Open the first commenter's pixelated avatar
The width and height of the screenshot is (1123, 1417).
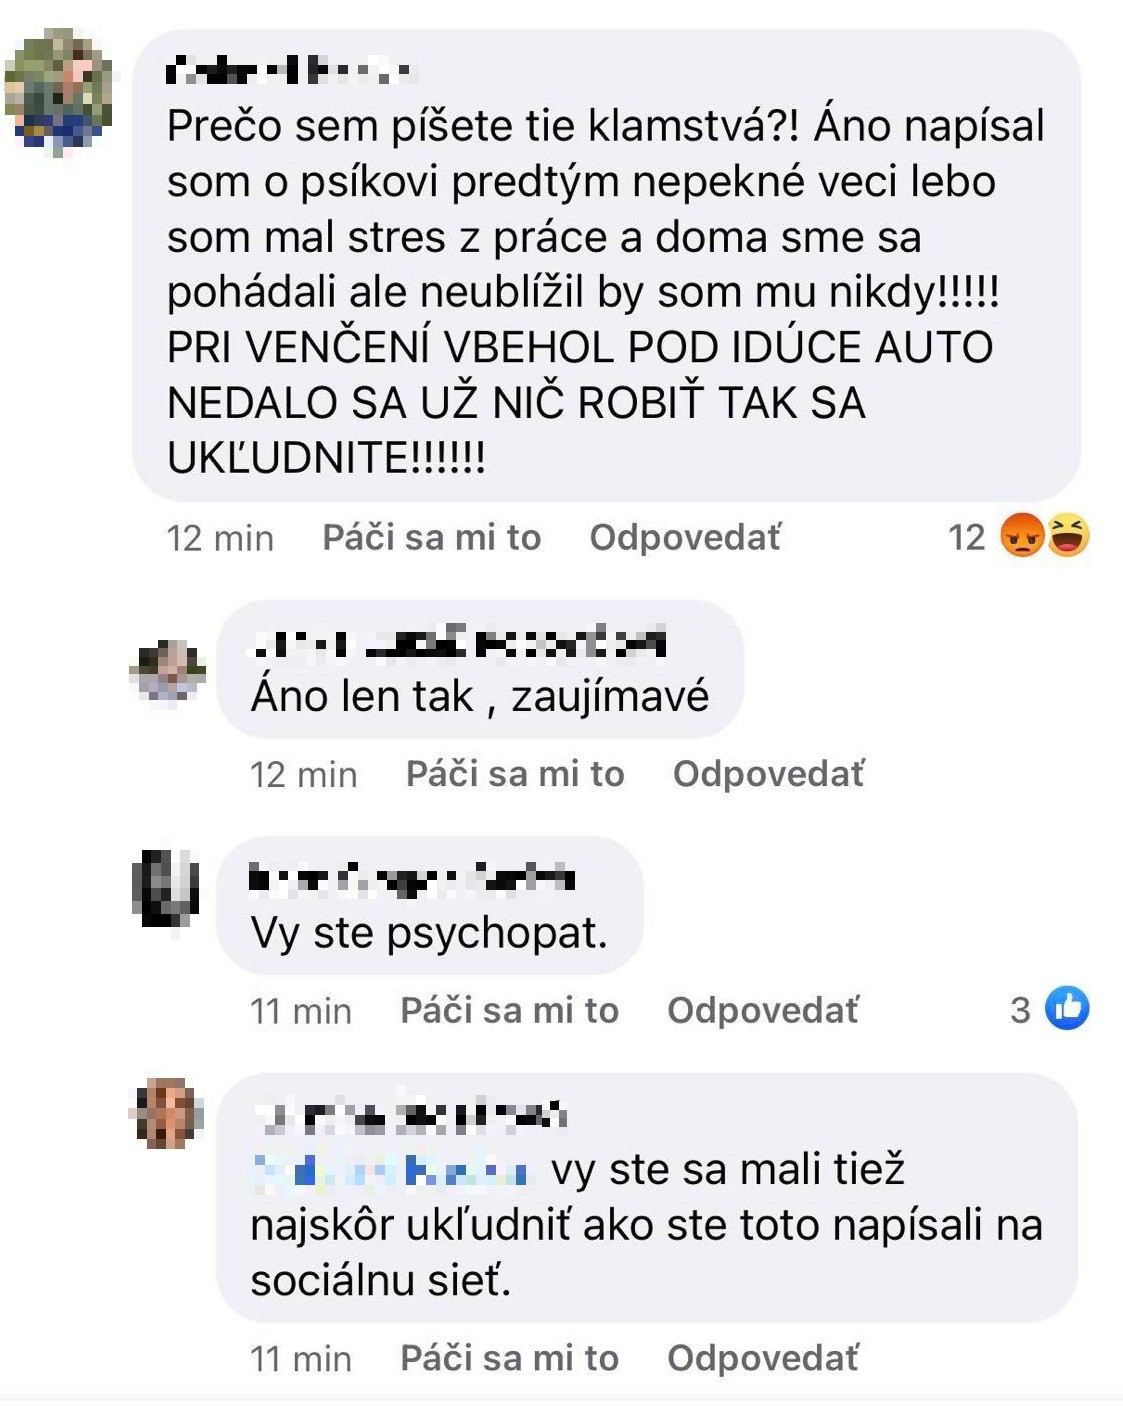[60, 92]
